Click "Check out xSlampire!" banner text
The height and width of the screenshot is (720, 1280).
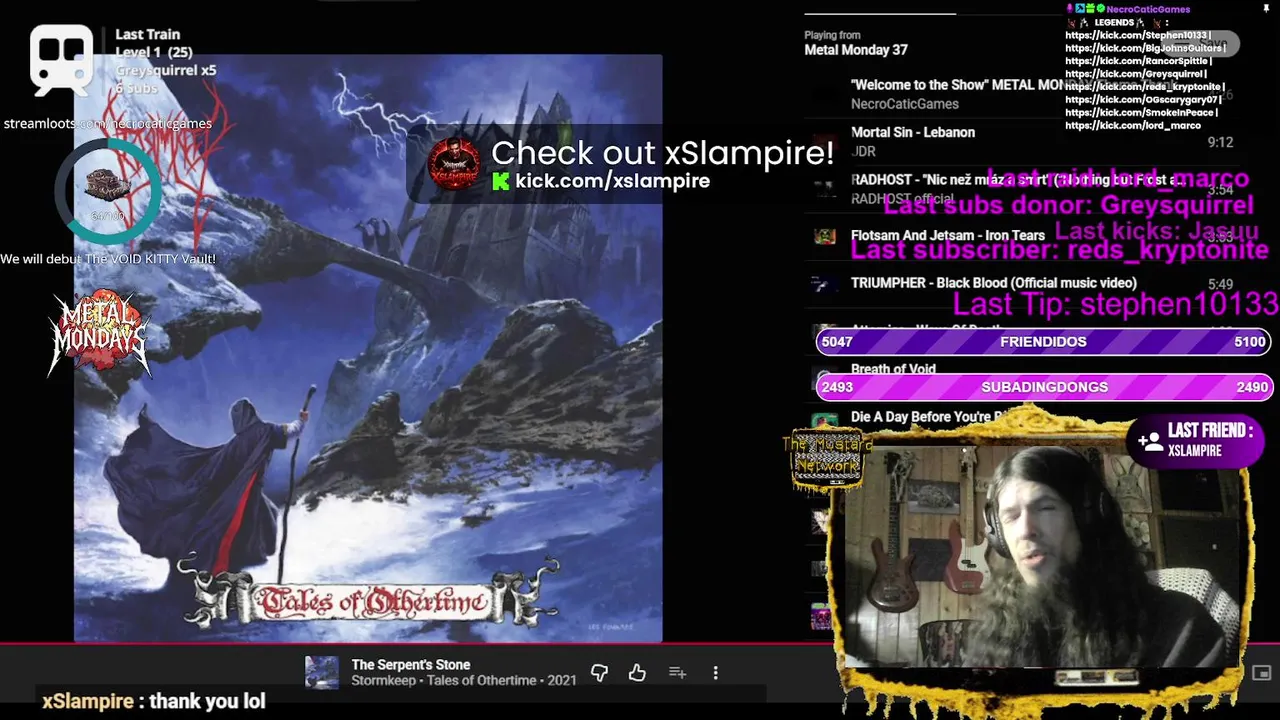coord(662,153)
